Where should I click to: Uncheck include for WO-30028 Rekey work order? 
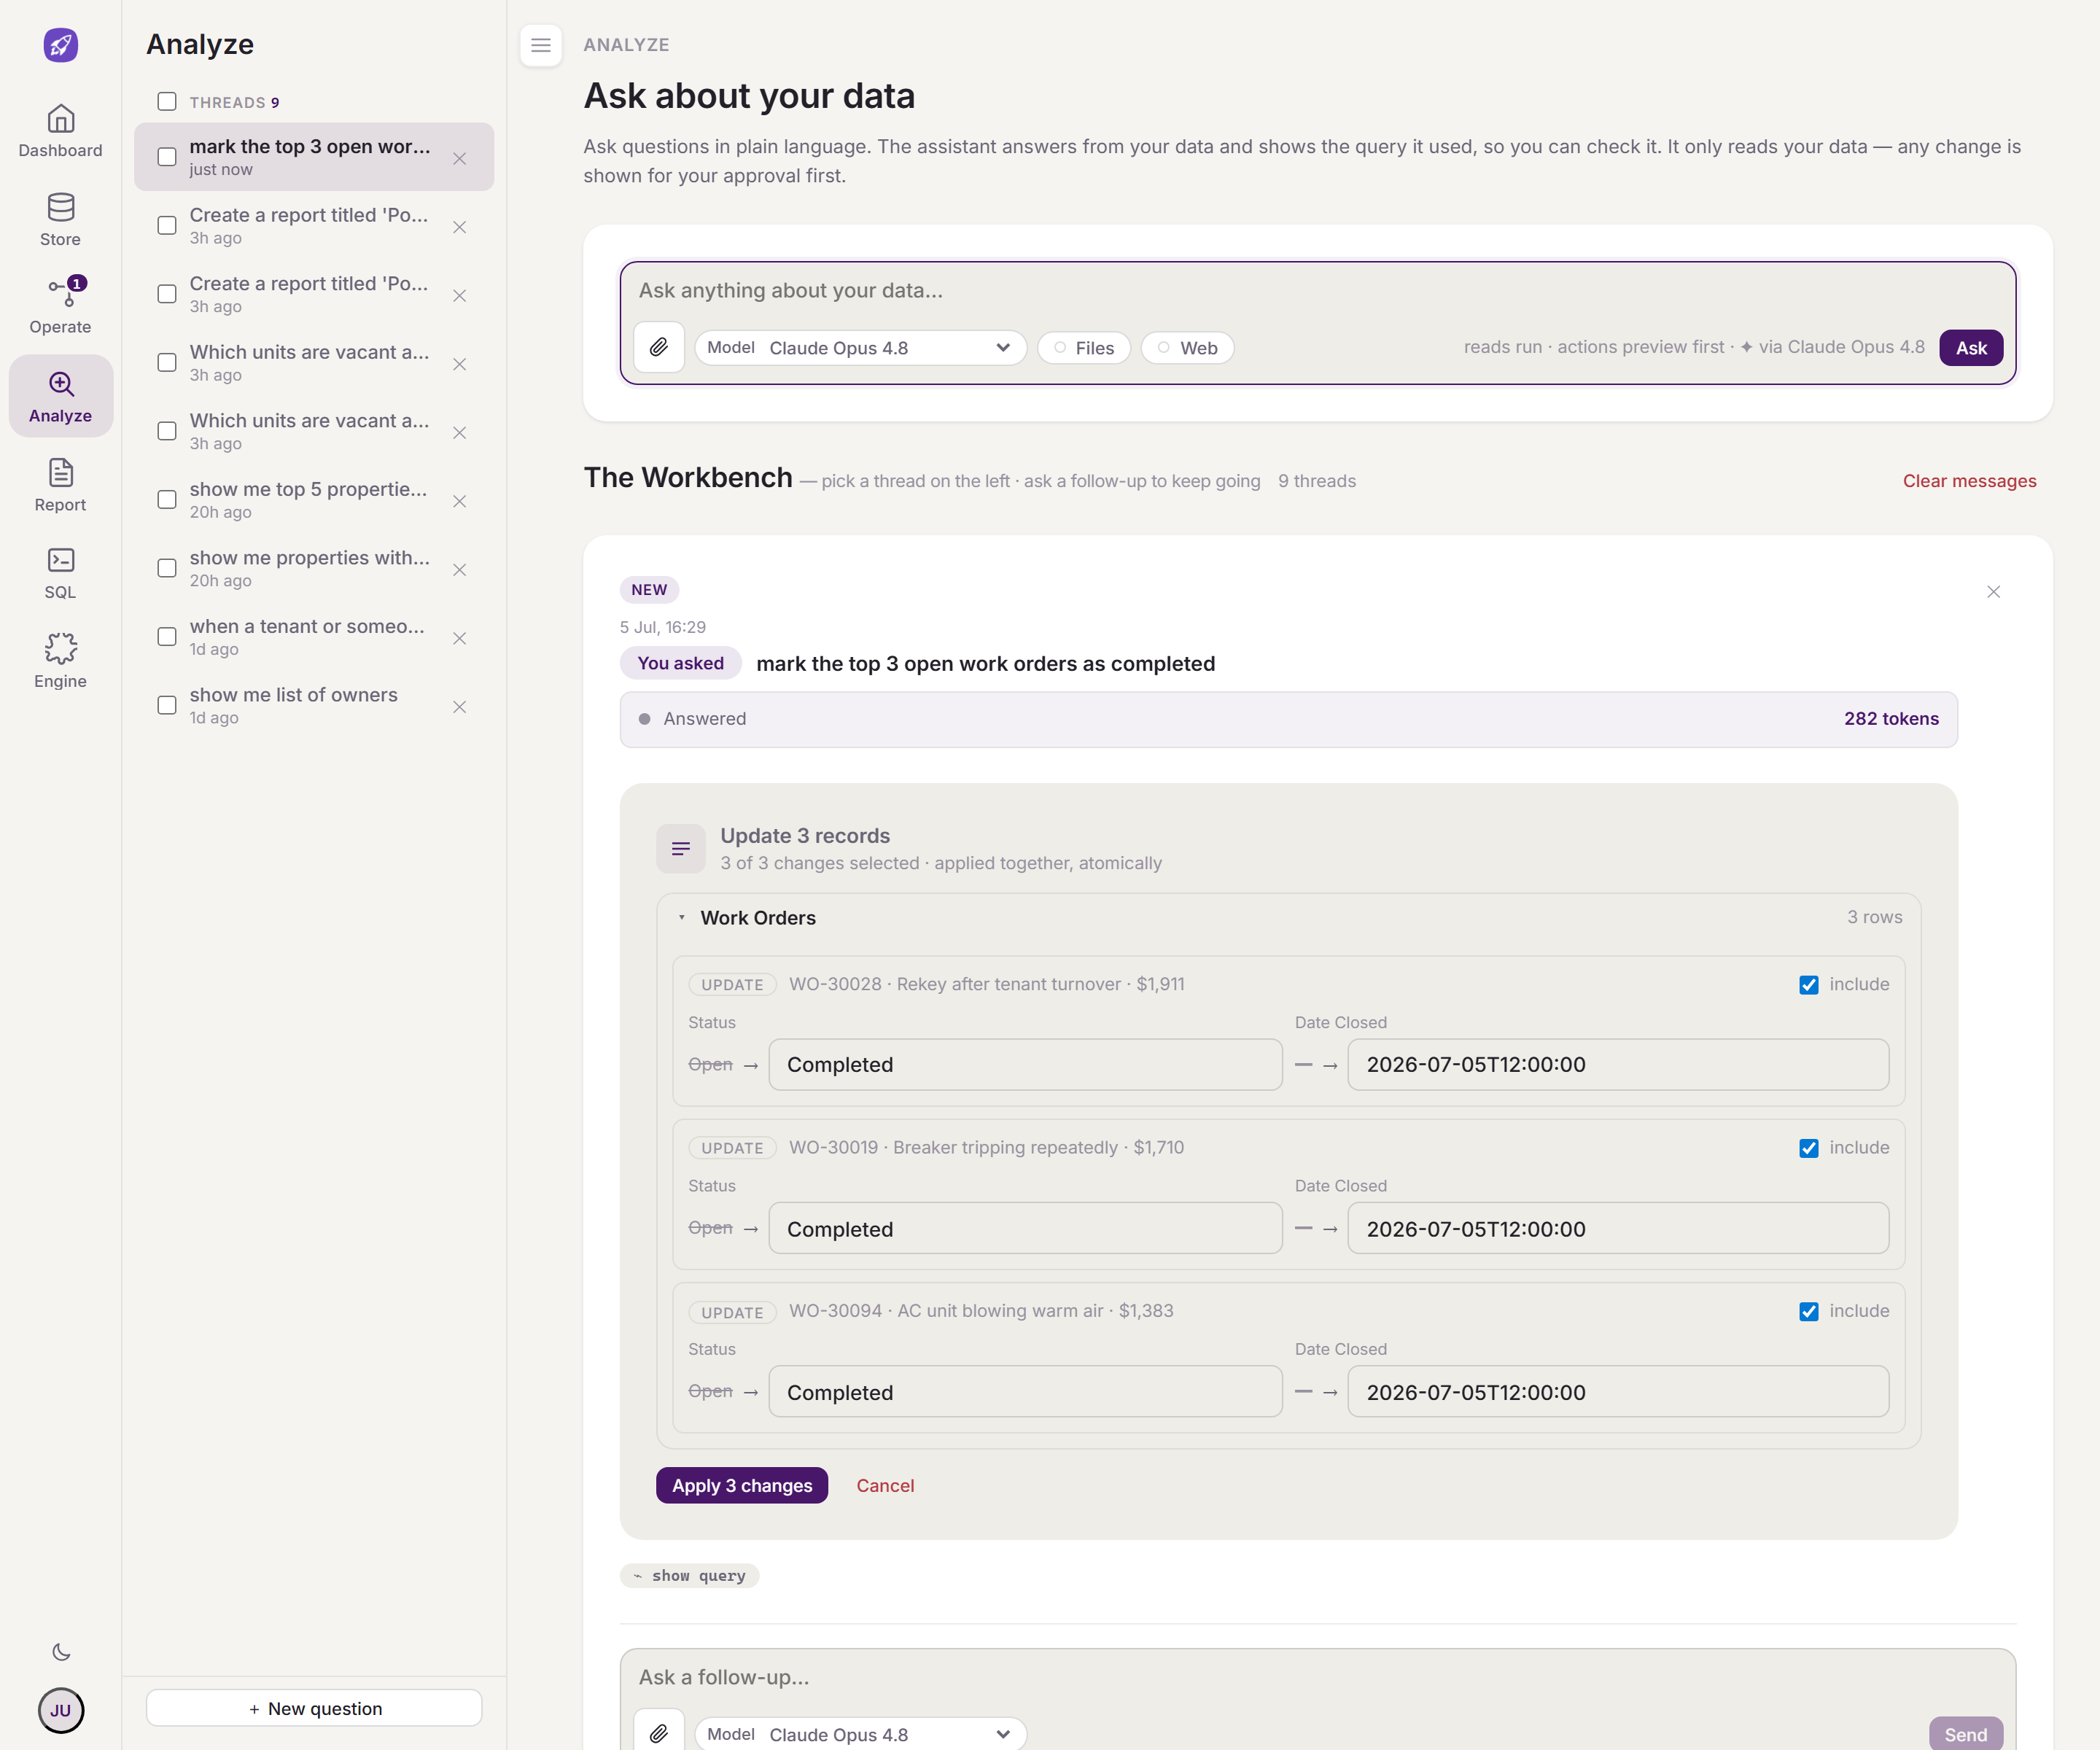point(1808,985)
